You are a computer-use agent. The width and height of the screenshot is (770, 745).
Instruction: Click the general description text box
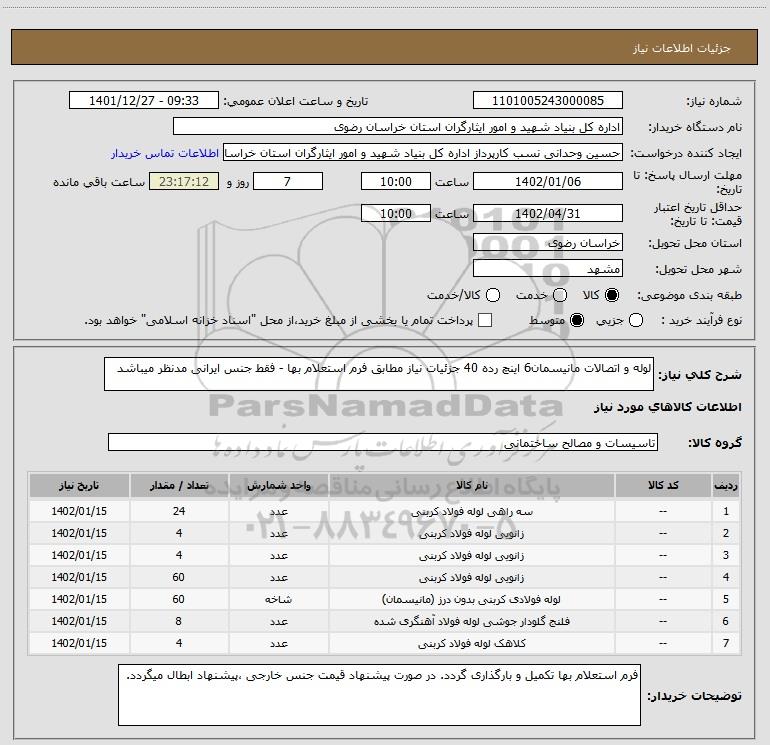click(x=379, y=374)
